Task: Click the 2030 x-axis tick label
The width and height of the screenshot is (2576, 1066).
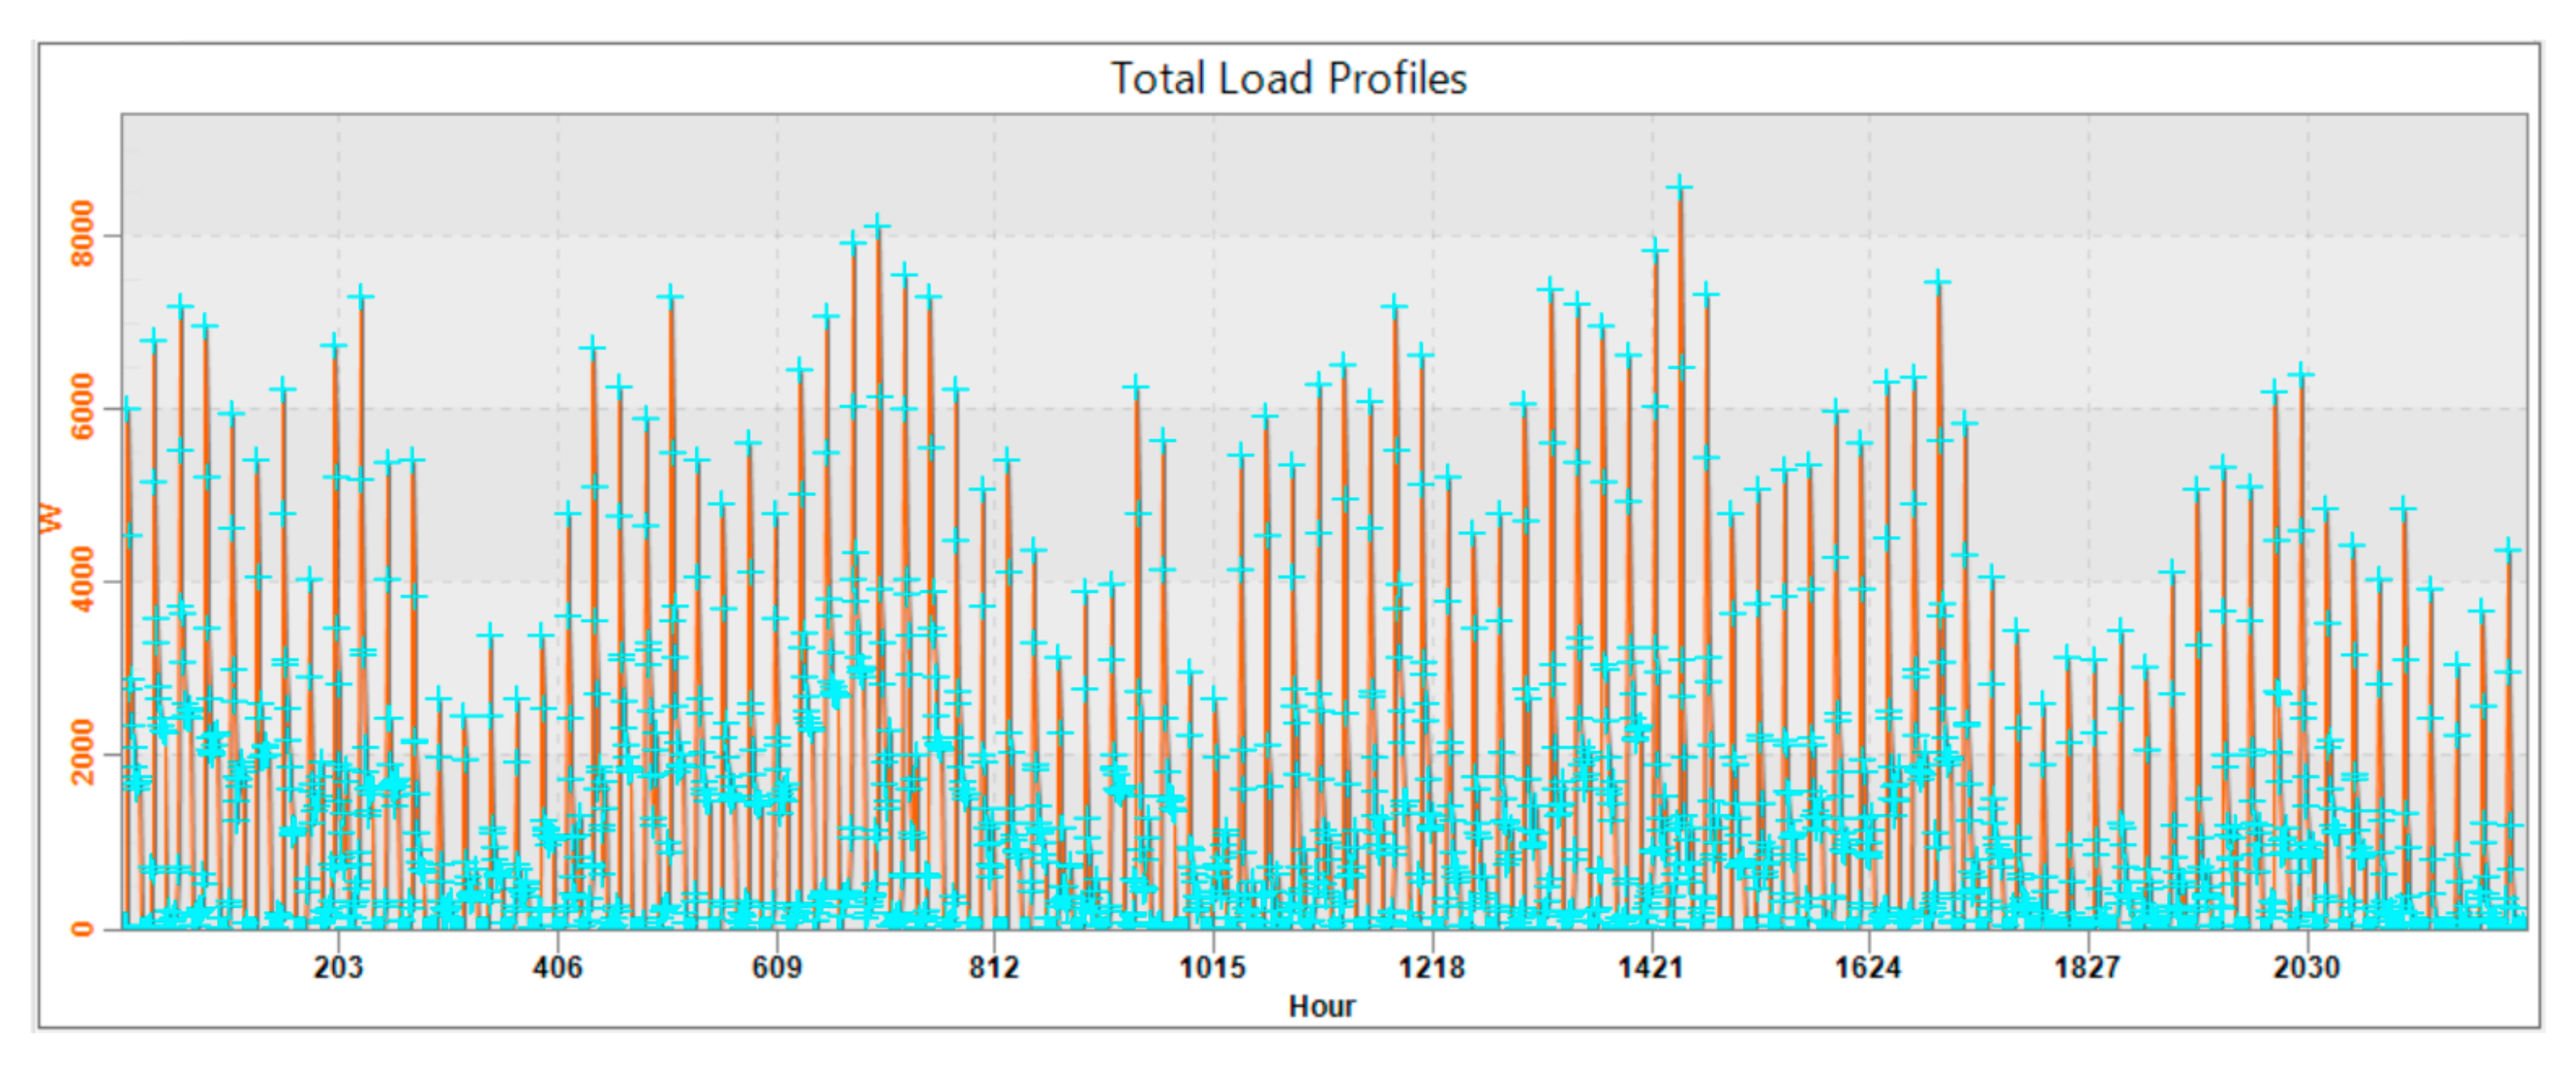Action: [2306, 967]
